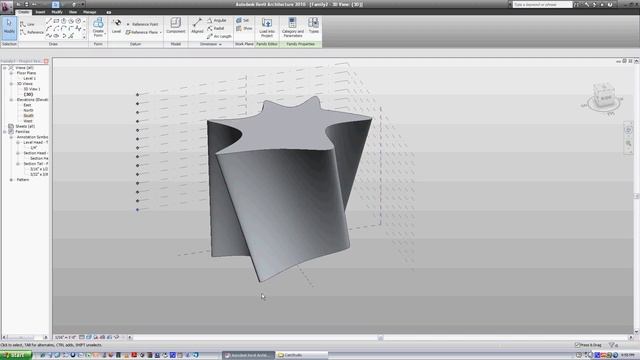
Task: Open the Create Form dropdown arrow
Action: coord(105,34)
